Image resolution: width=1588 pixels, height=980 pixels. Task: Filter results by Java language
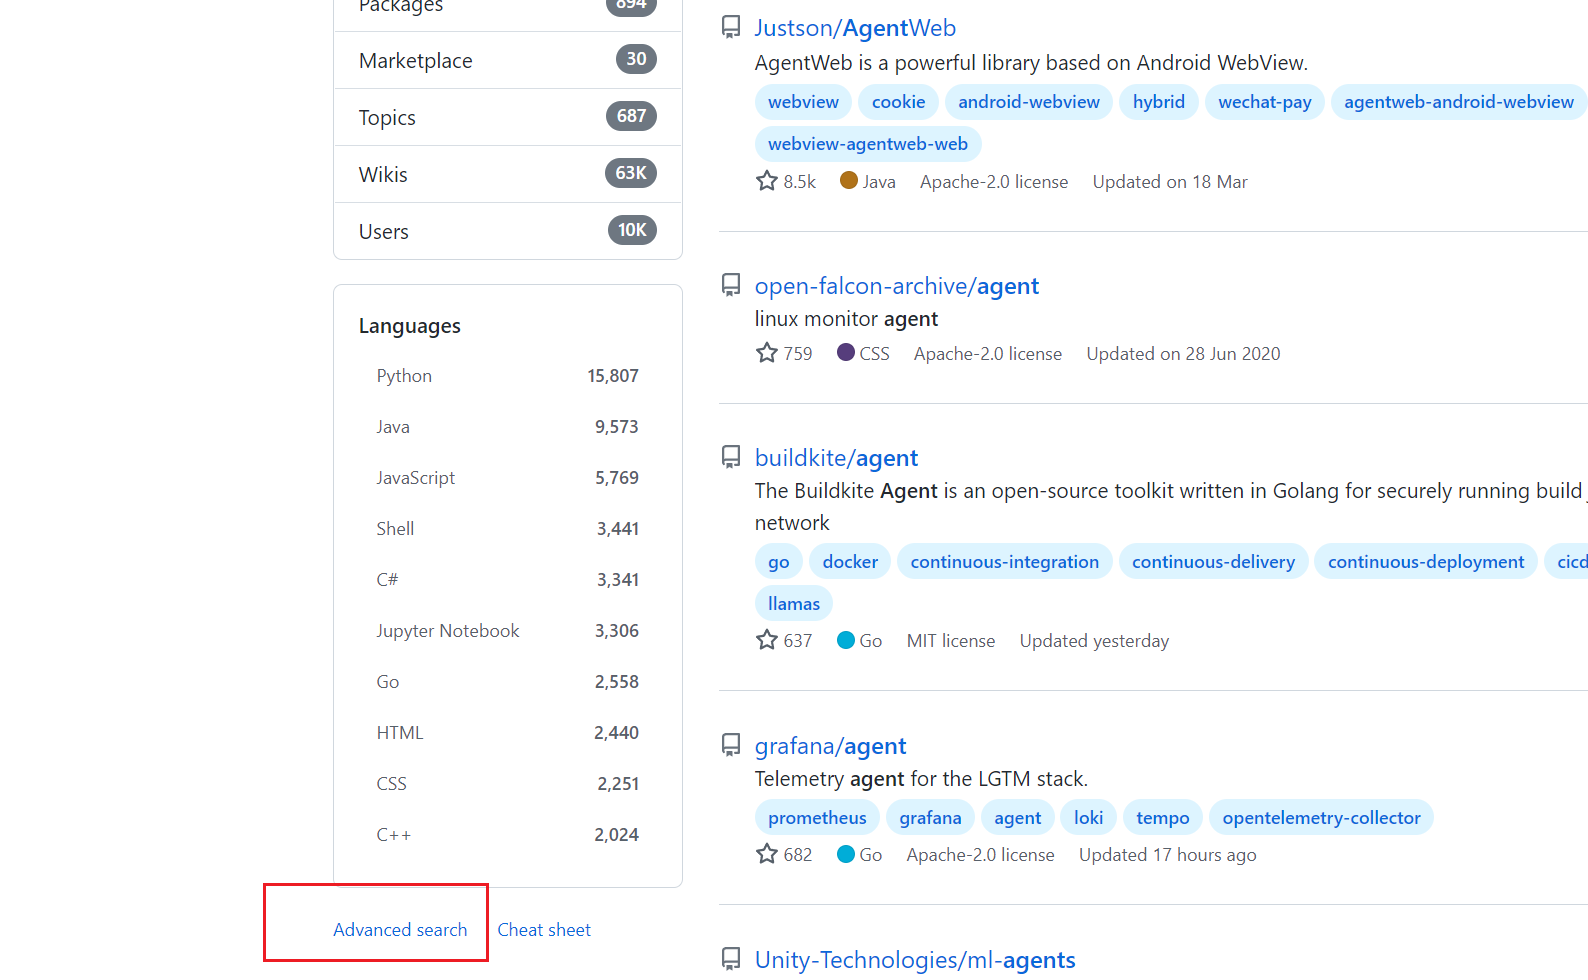[508, 427]
